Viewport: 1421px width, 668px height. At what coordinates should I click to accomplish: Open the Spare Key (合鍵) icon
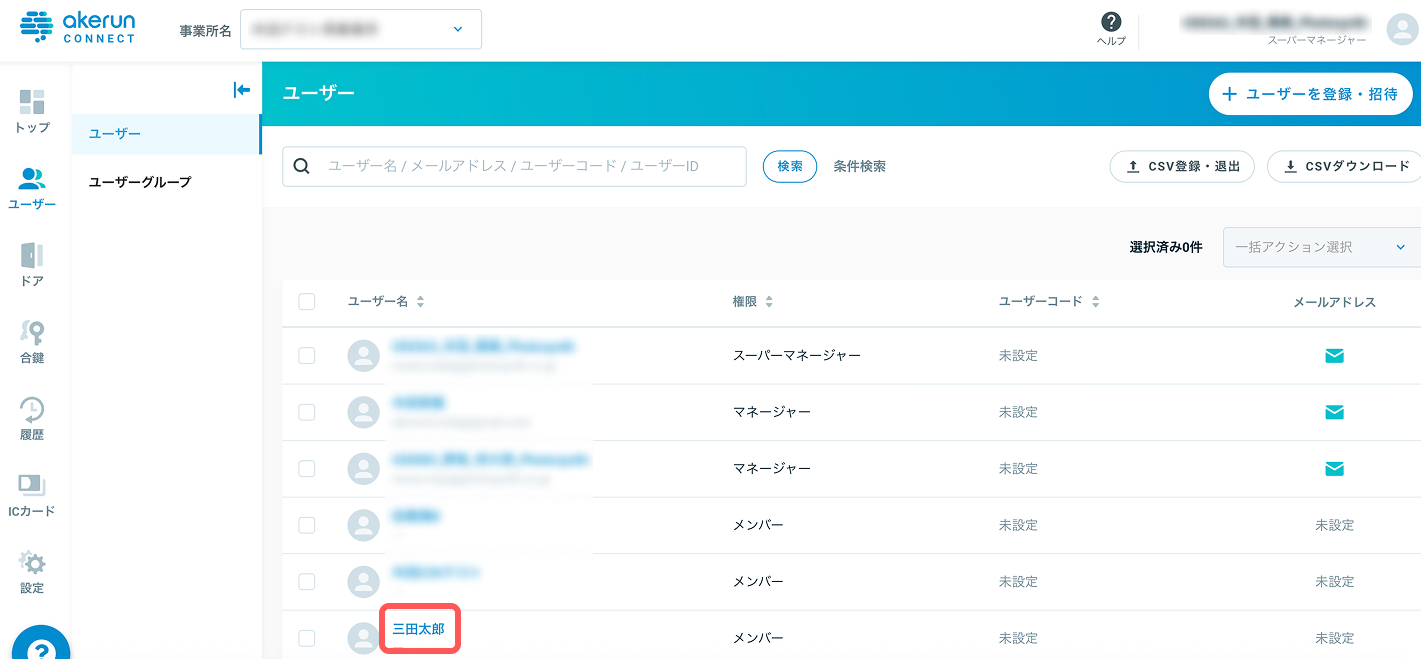(32, 332)
